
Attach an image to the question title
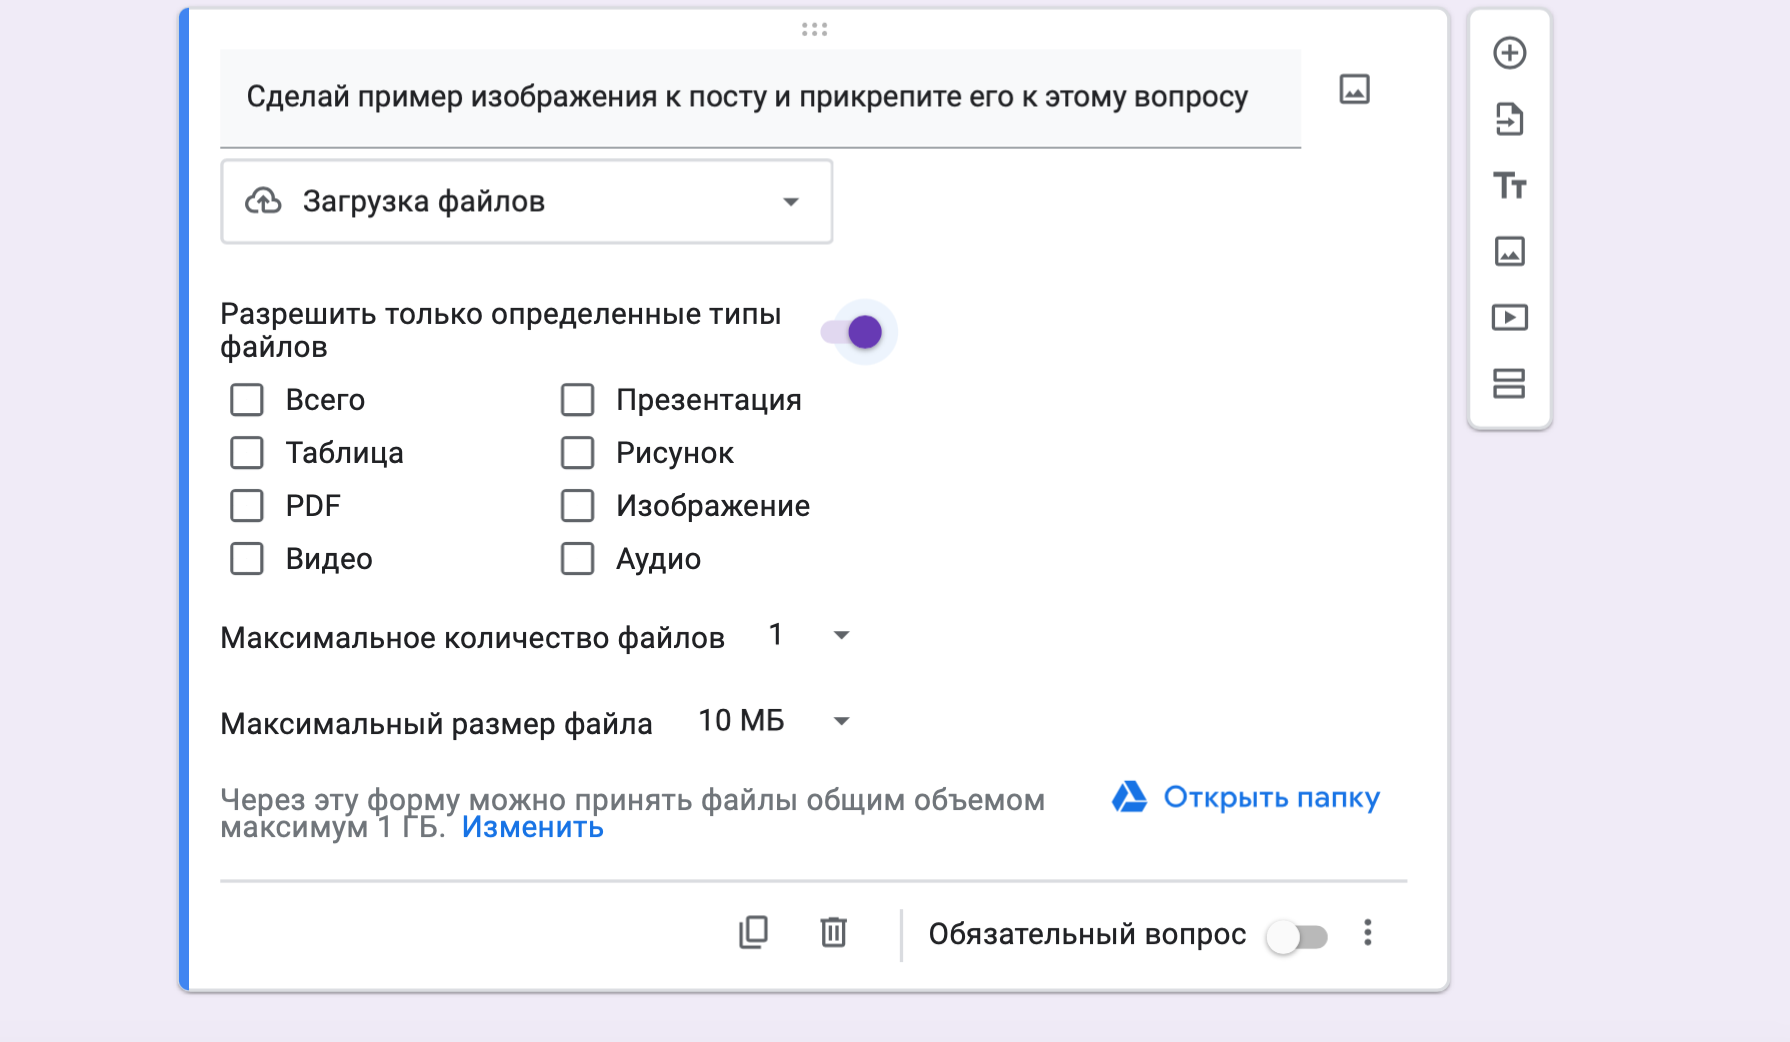(x=1354, y=90)
